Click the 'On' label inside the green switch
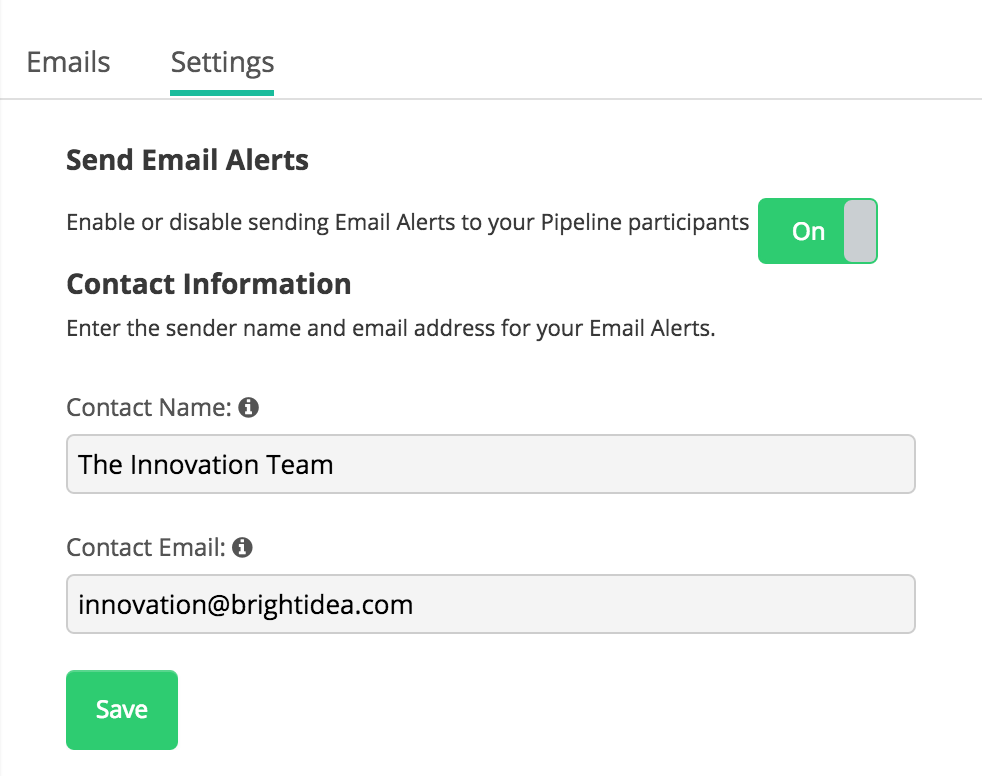The height and width of the screenshot is (776, 982). [808, 232]
